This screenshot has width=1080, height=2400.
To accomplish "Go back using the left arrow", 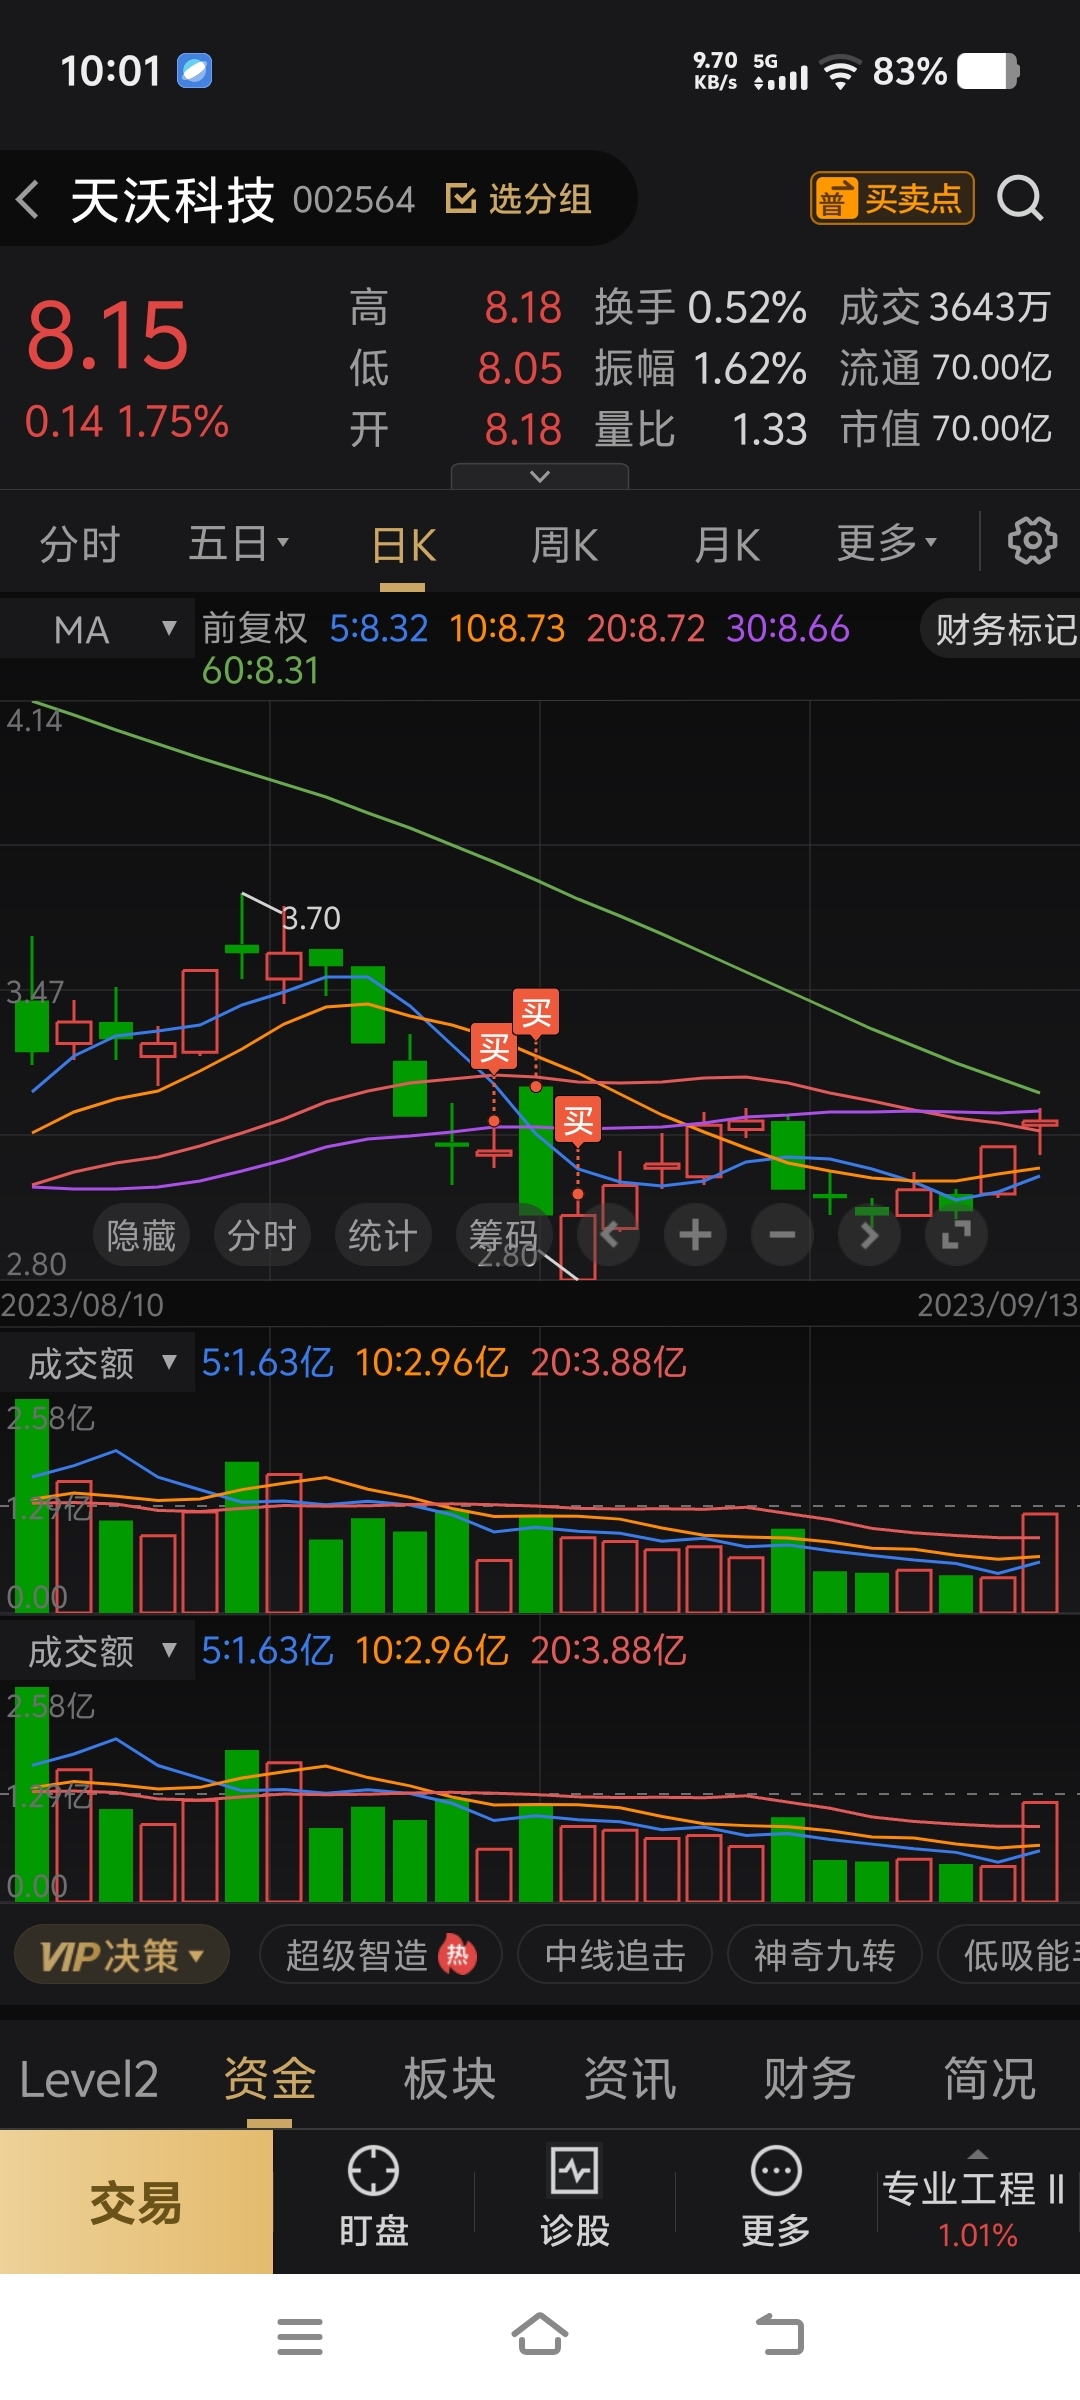I will tap(28, 199).
